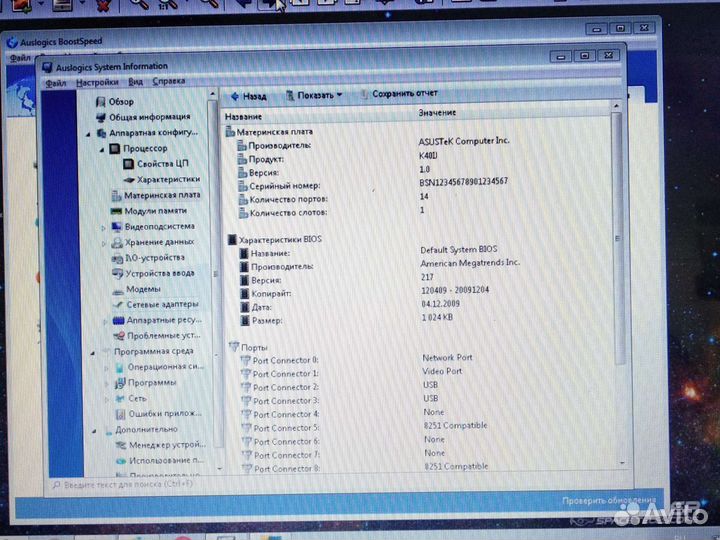Click the Свойства ЦП icon
The height and width of the screenshot is (540, 720).
pyautogui.click(x=129, y=164)
